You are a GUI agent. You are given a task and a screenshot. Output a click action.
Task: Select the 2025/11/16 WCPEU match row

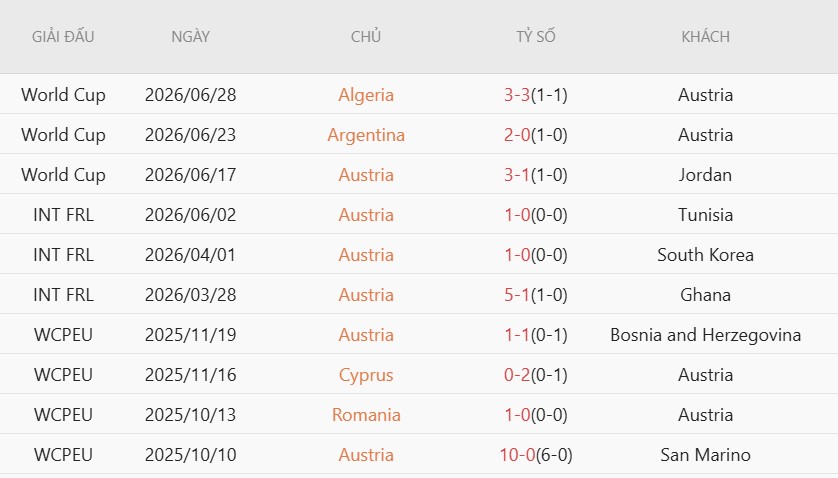click(419, 374)
